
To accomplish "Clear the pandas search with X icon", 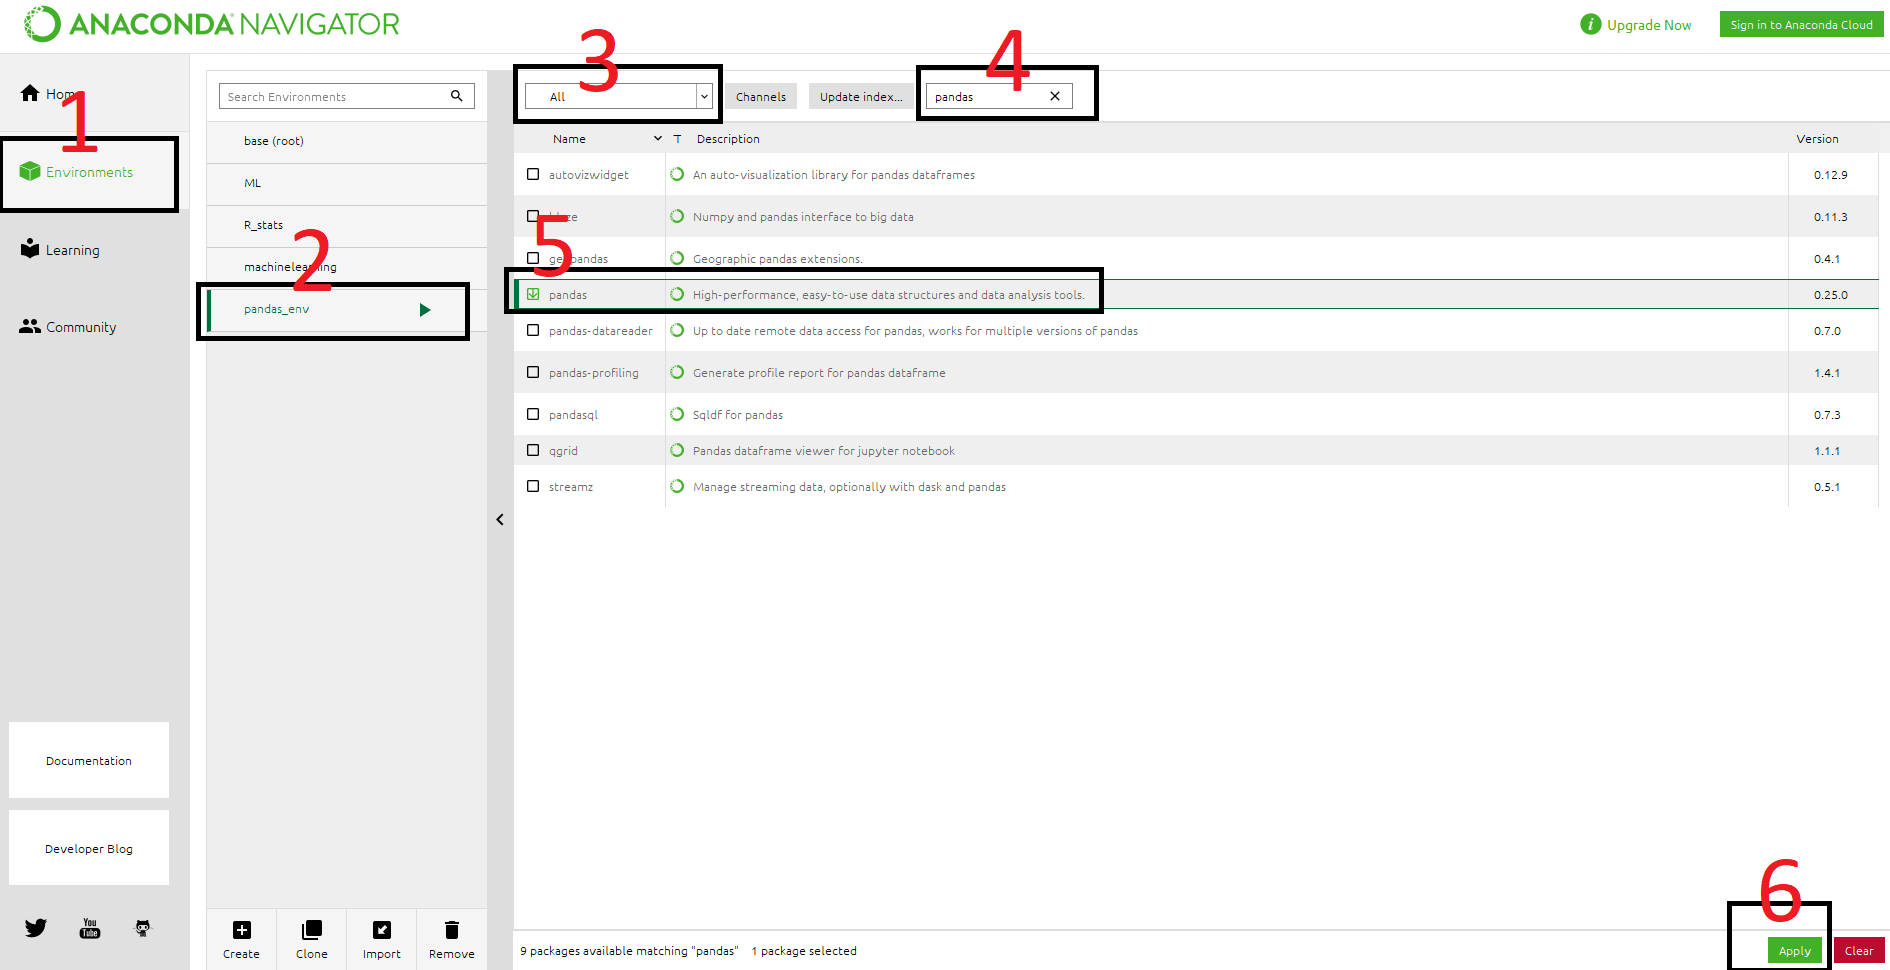I will pos(1055,96).
